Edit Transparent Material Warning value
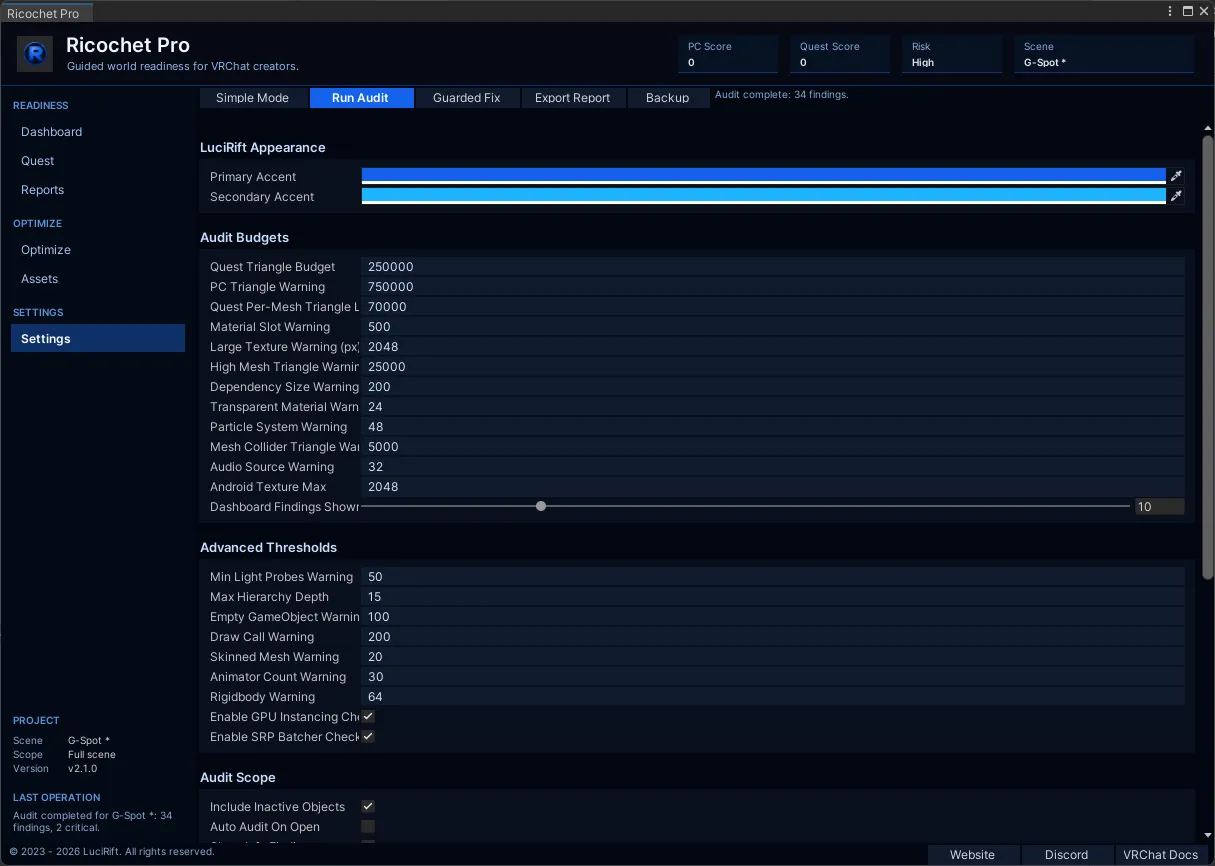 pyautogui.click(x=773, y=407)
